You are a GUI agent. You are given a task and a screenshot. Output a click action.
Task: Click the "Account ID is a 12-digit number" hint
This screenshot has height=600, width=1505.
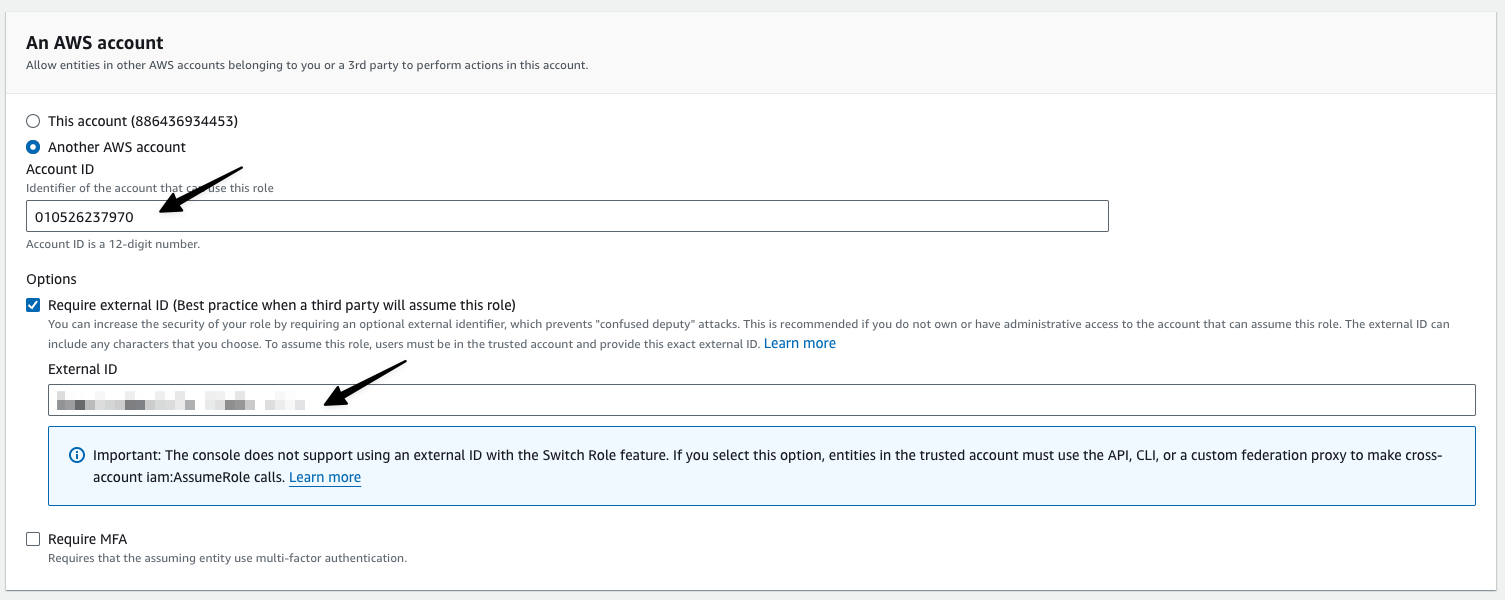tap(113, 244)
